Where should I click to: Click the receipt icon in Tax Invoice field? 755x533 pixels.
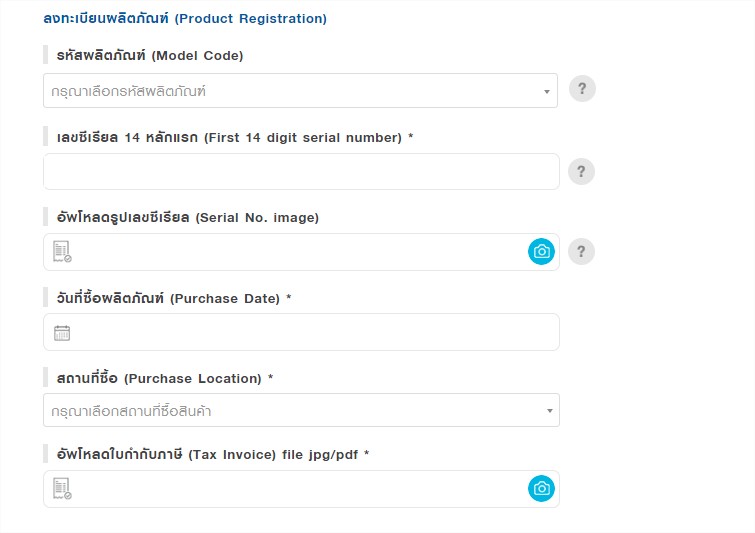[62, 488]
